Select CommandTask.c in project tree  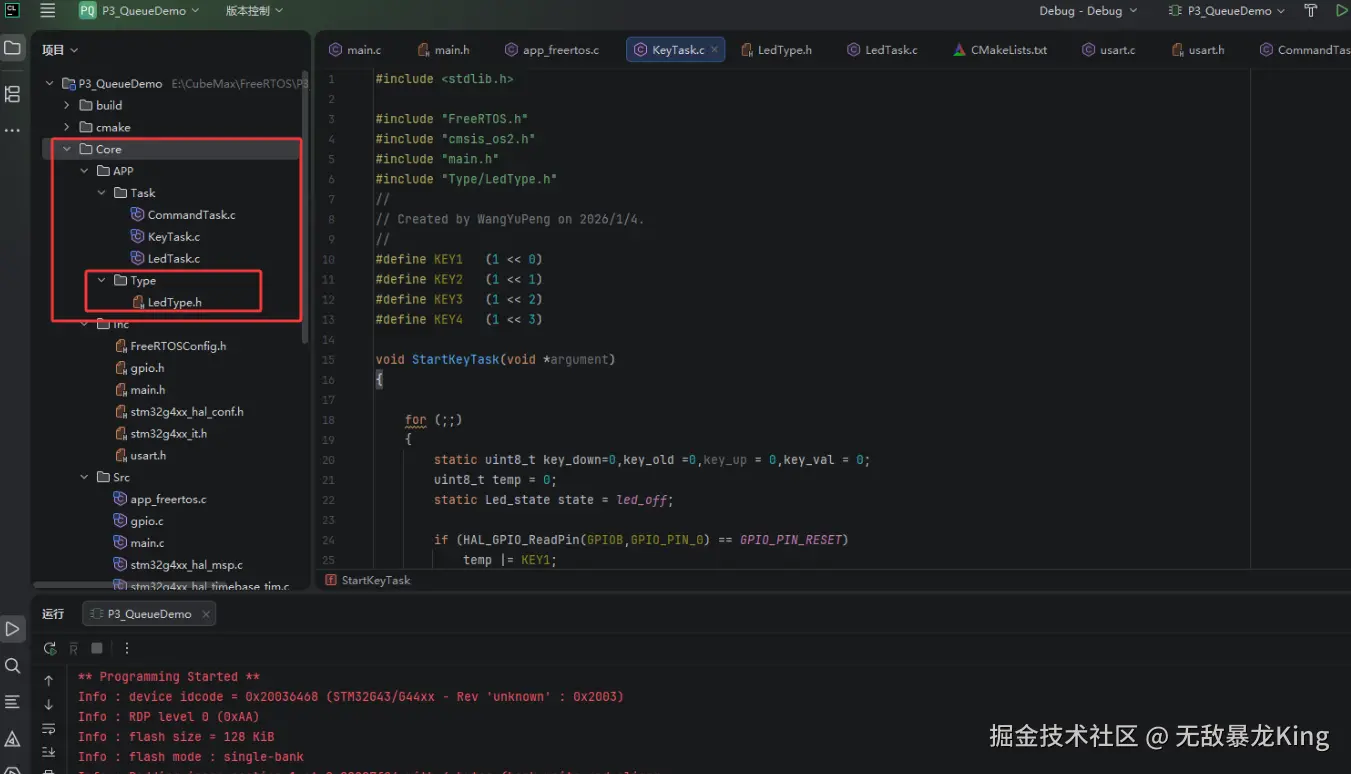pyautogui.click(x=183, y=215)
